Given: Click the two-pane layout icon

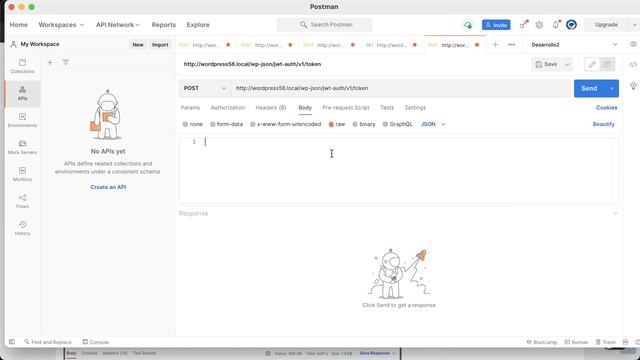Looking at the screenshot, I should coord(625,342).
